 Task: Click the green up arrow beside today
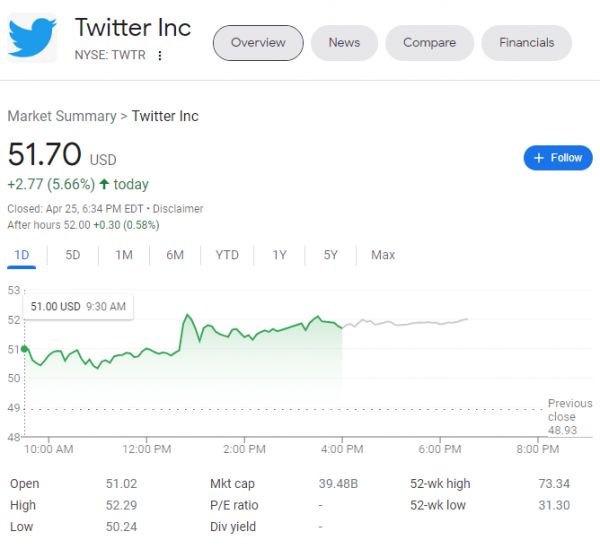(104, 184)
